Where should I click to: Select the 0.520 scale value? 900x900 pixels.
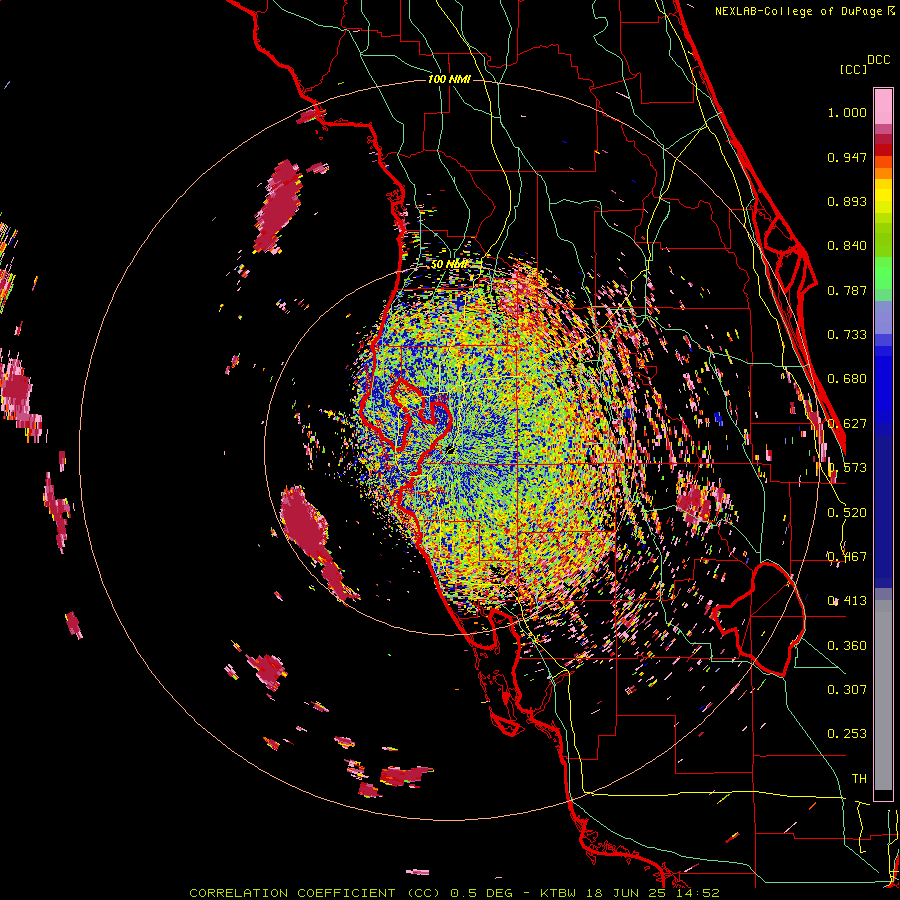coord(847,513)
